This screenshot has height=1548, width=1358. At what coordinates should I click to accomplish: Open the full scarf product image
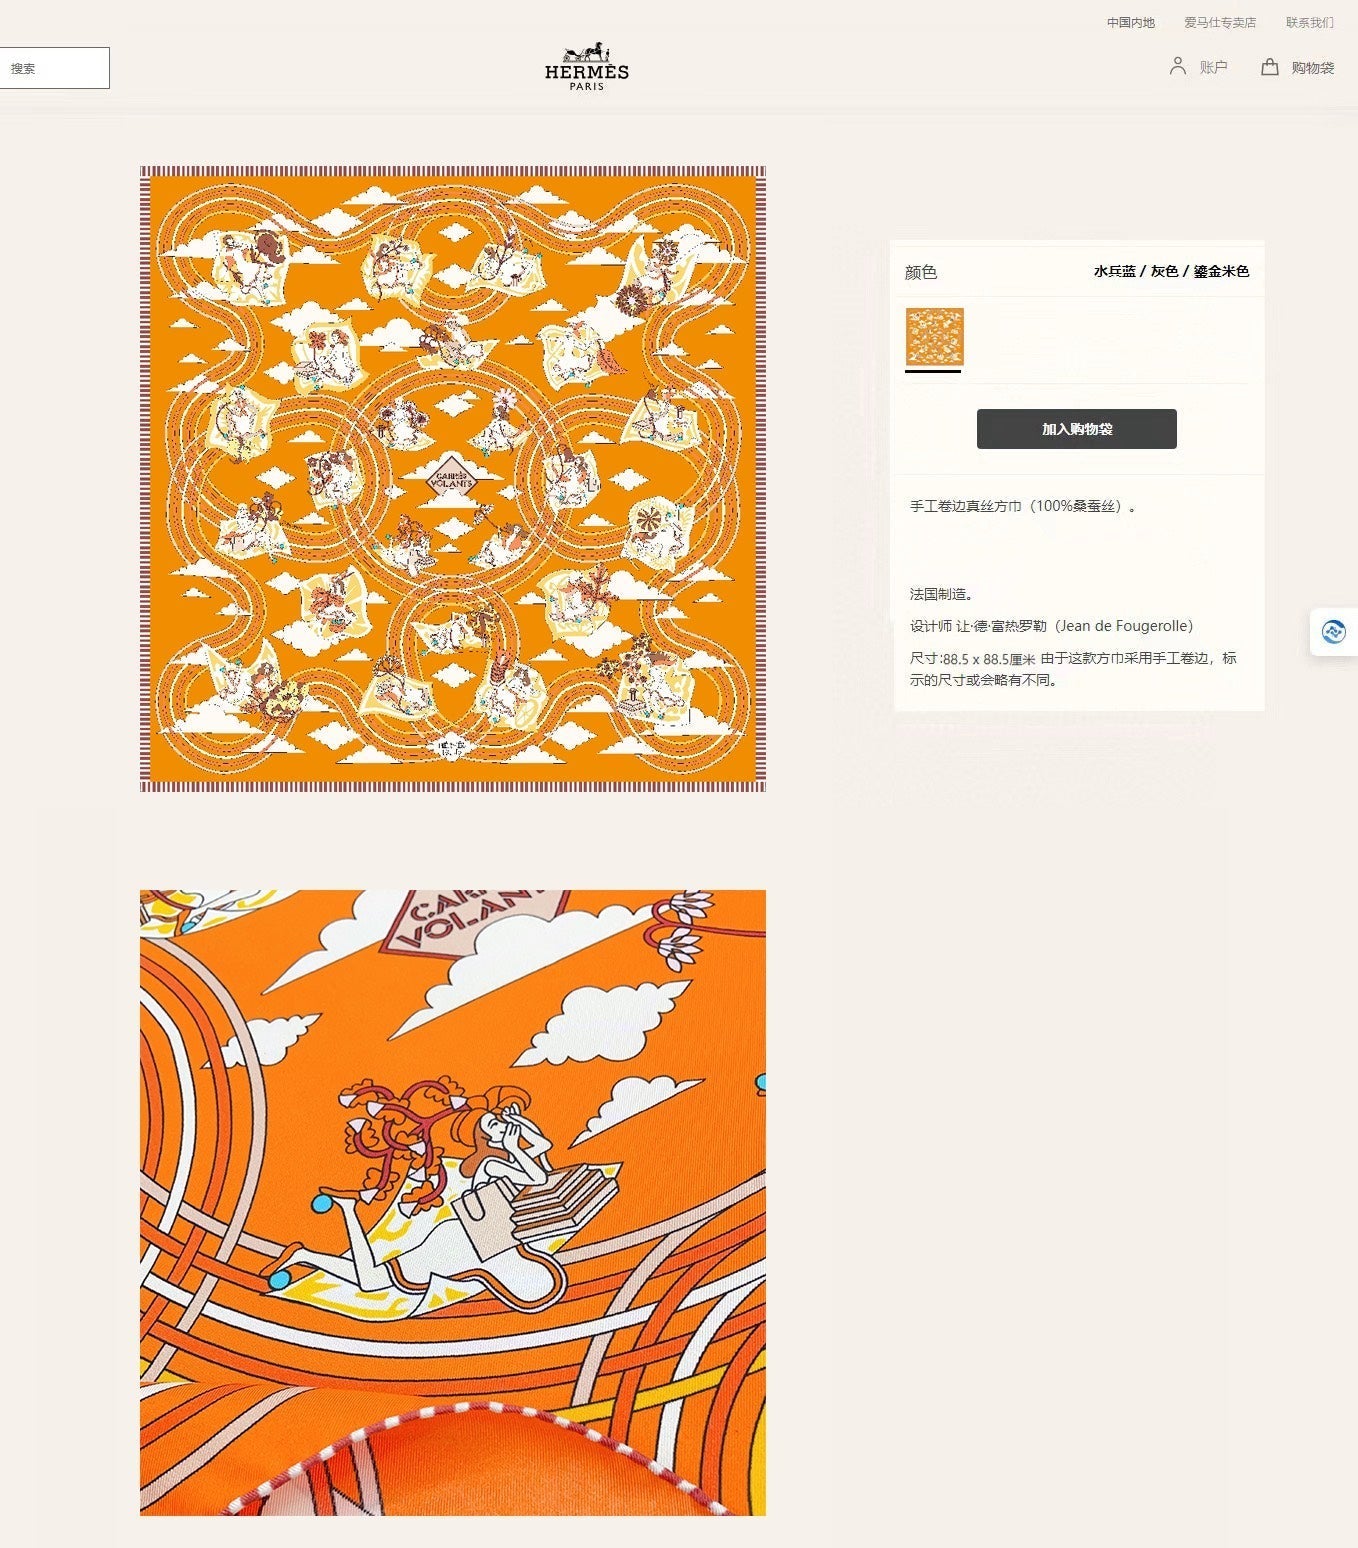coord(452,479)
